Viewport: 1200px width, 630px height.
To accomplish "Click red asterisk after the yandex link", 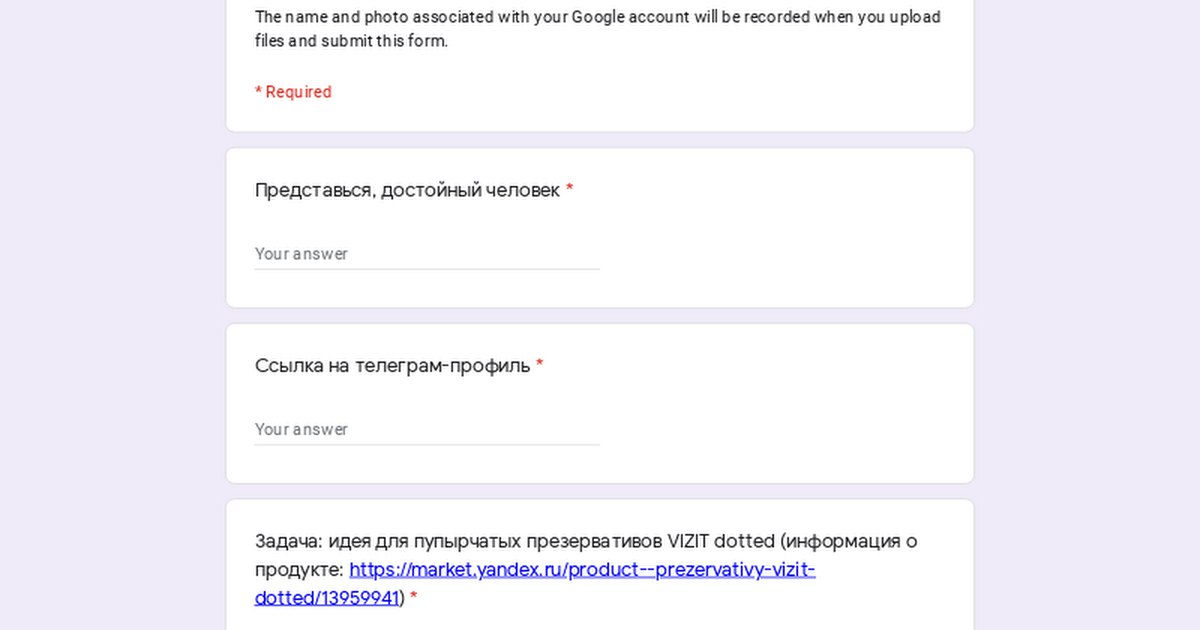I will tap(414, 598).
